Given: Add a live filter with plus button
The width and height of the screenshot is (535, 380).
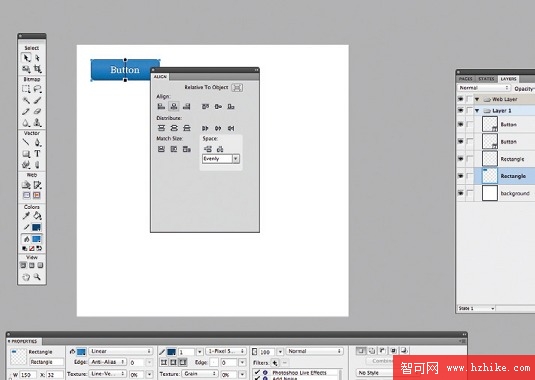Looking at the screenshot, I should pyautogui.click(x=275, y=363).
